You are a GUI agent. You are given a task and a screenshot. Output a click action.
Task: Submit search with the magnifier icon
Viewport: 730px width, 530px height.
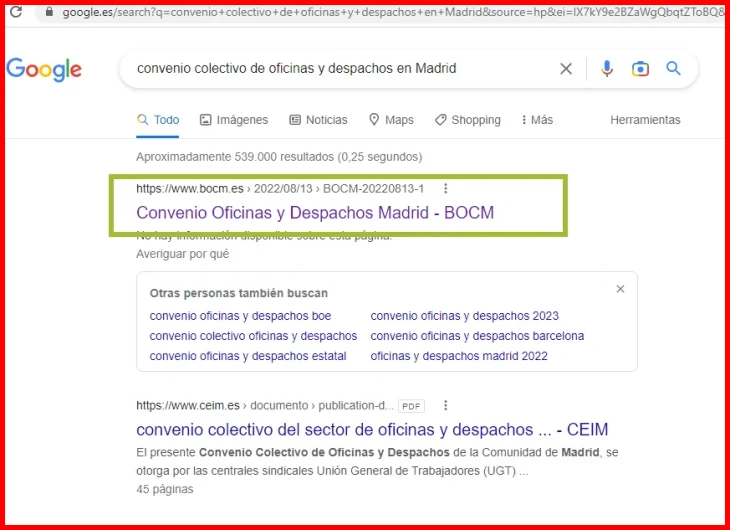point(673,68)
